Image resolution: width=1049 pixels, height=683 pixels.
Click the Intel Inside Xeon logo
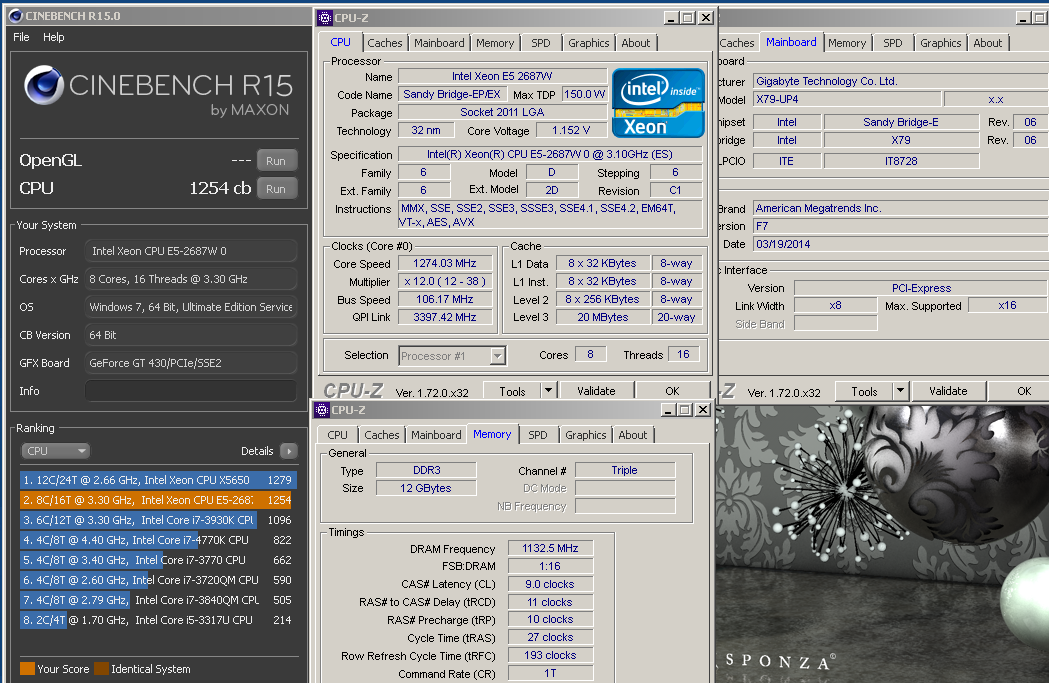(x=658, y=103)
